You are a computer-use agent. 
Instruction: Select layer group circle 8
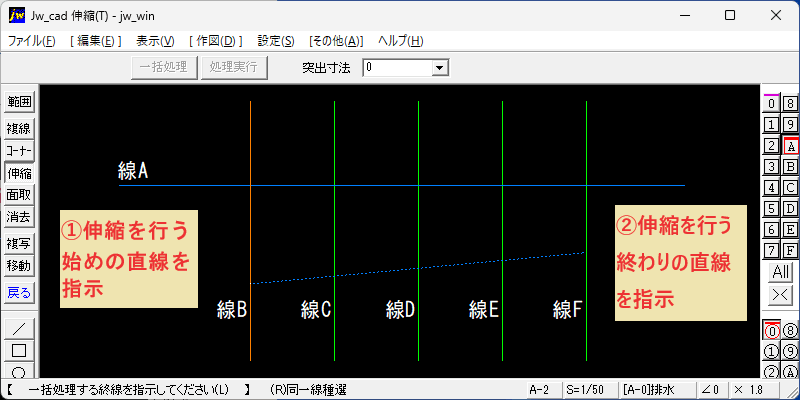pyautogui.click(x=790, y=331)
